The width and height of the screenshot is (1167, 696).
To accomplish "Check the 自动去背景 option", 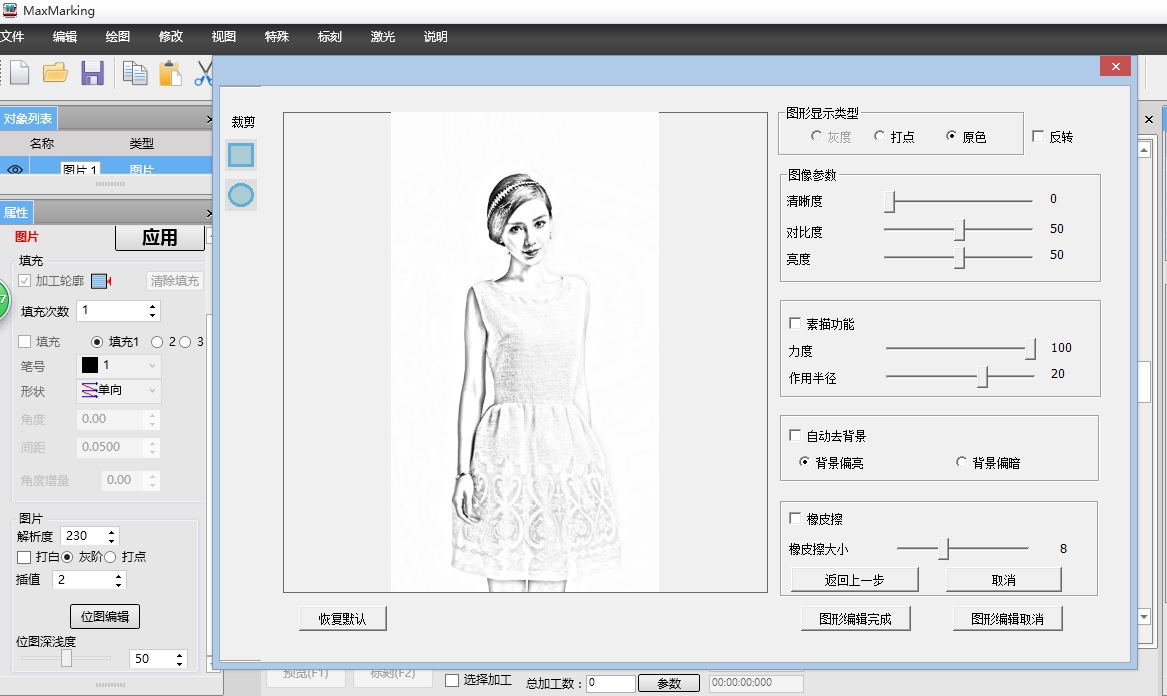I will [x=796, y=436].
